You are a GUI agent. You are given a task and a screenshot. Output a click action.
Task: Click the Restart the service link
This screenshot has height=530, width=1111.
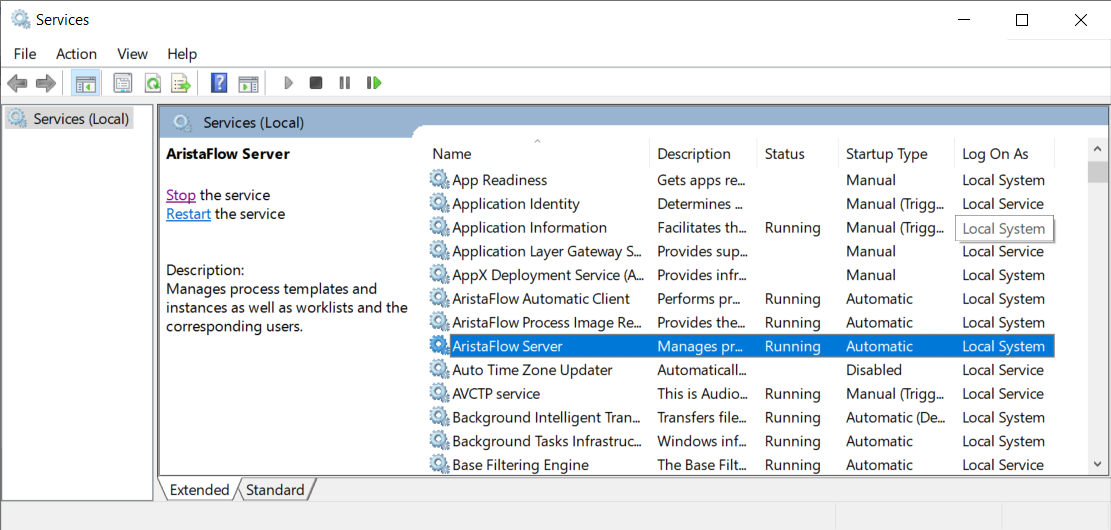tap(188, 214)
